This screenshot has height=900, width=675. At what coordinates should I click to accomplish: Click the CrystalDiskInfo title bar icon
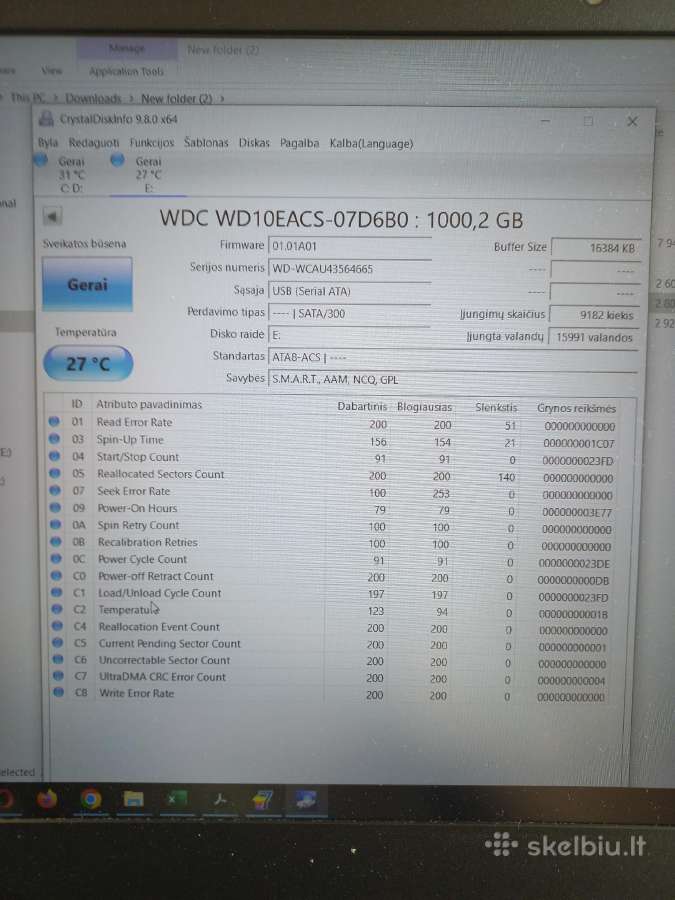(x=46, y=119)
